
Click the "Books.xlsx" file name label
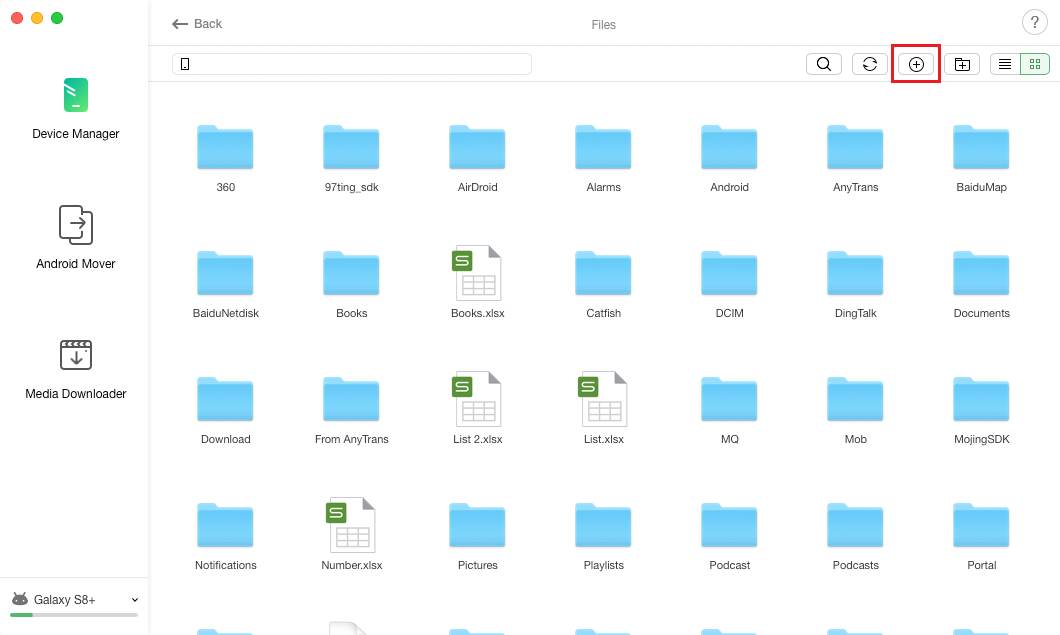(477, 313)
